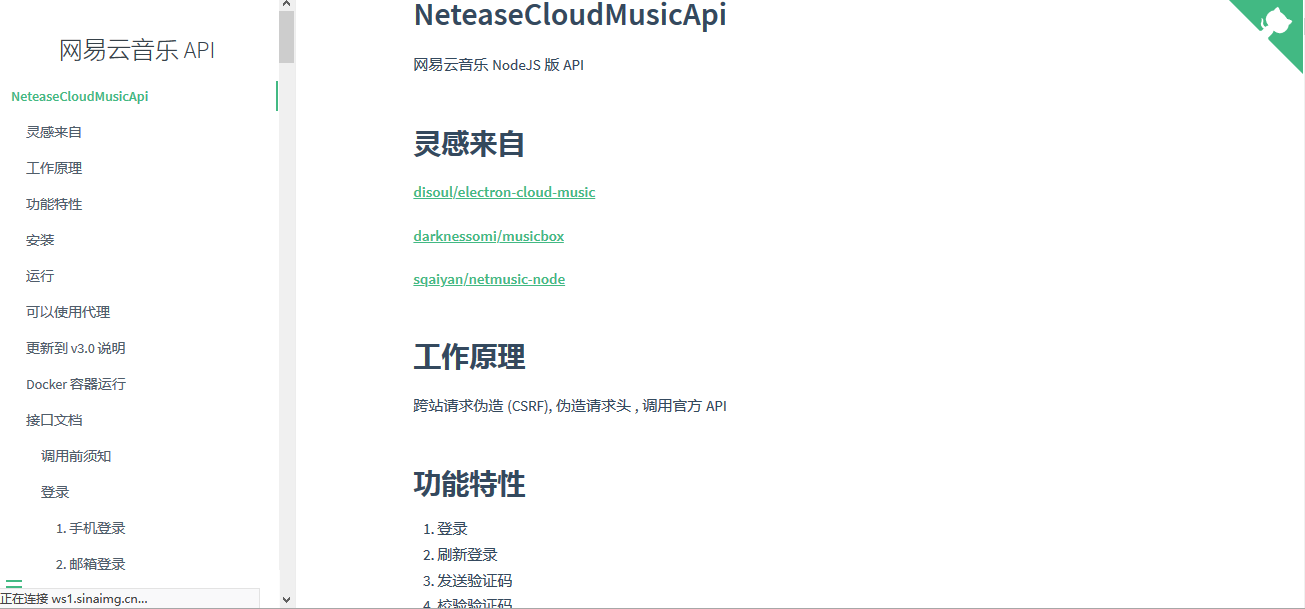The width and height of the screenshot is (1305, 609).
Task: Click the NeteaseCloudMusicApi main heading
Action: [570, 16]
